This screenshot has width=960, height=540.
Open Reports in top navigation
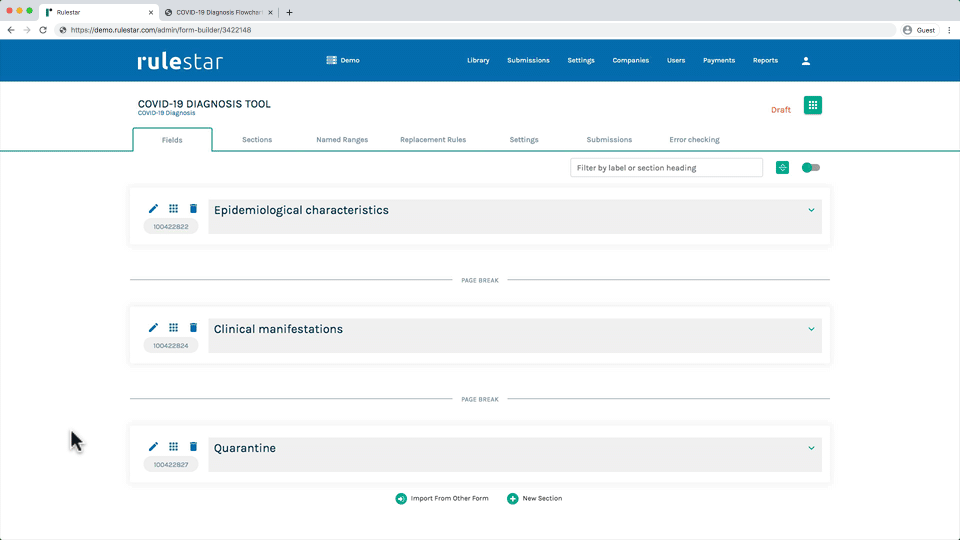tap(765, 61)
